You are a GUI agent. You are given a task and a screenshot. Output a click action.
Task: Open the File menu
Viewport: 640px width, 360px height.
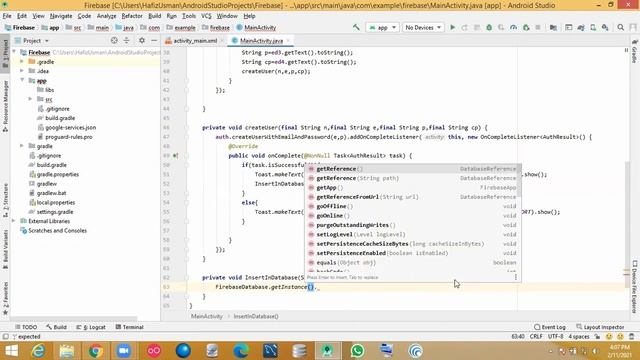tap(7, 16)
